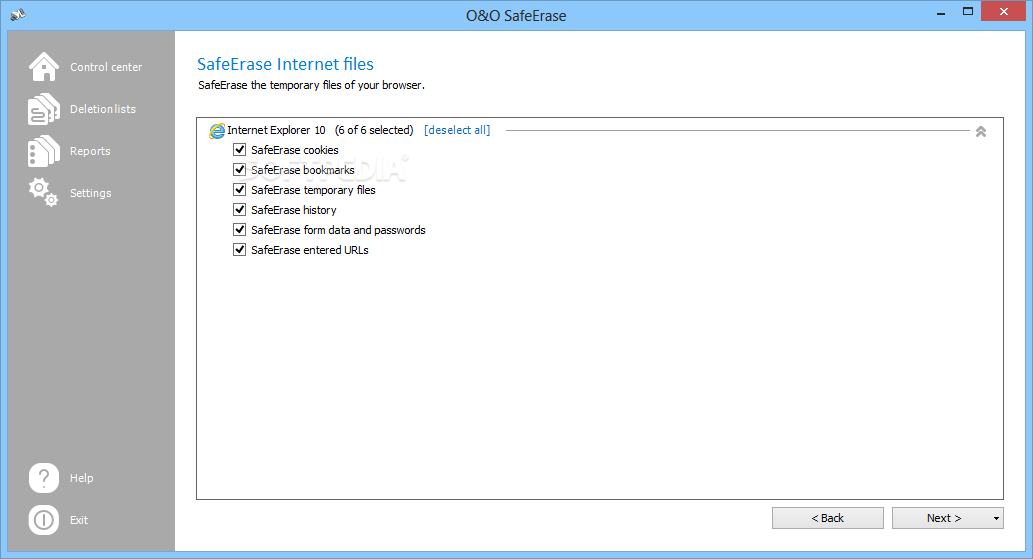Open the Deletion lists icon
This screenshot has width=1033, height=559.
[43, 109]
